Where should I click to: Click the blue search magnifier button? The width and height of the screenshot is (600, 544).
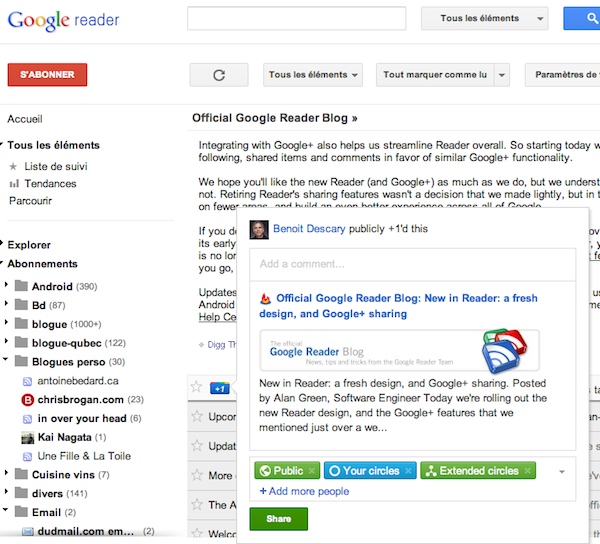click(584, 18)
